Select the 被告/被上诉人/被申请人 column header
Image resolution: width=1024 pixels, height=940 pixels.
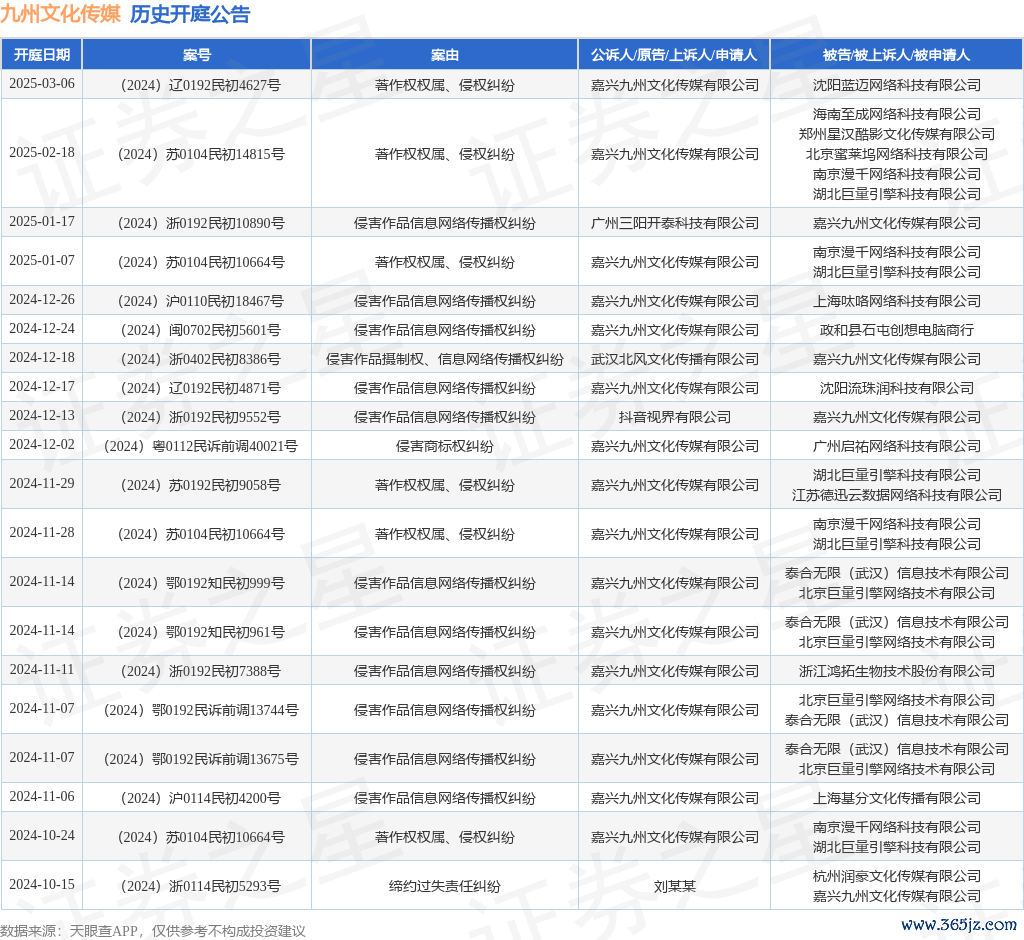click(x=896, y=55)
